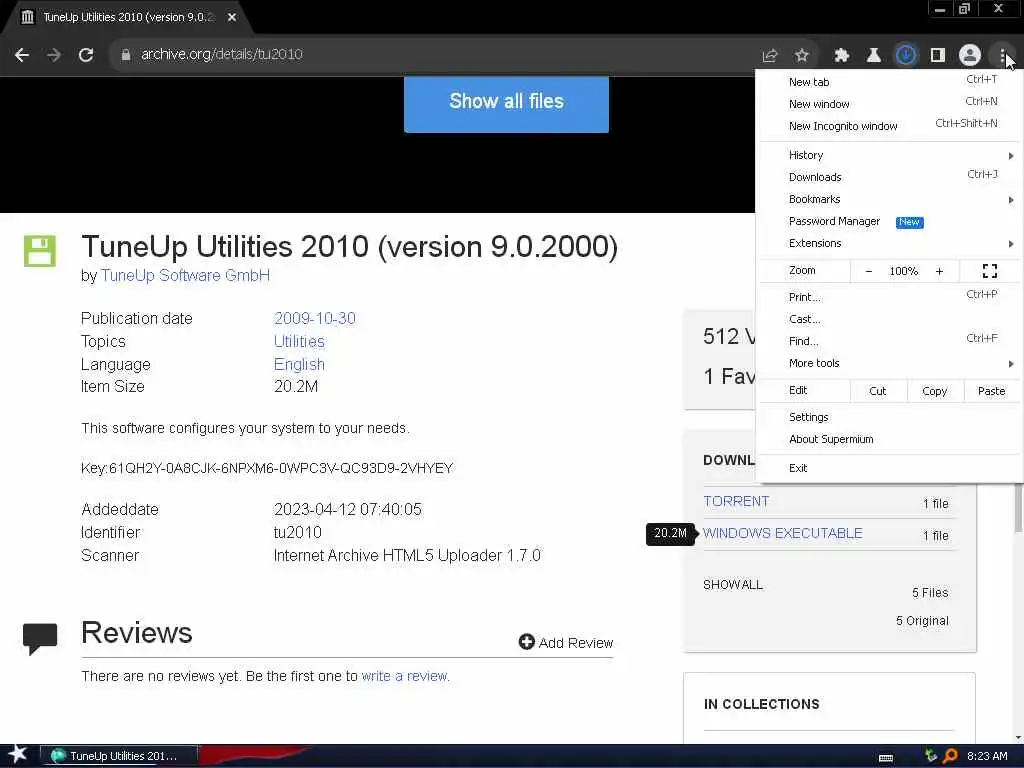Open Downloads from the menu
The height and width of the screenshot is (768, 1024).
tap(890, 177)
